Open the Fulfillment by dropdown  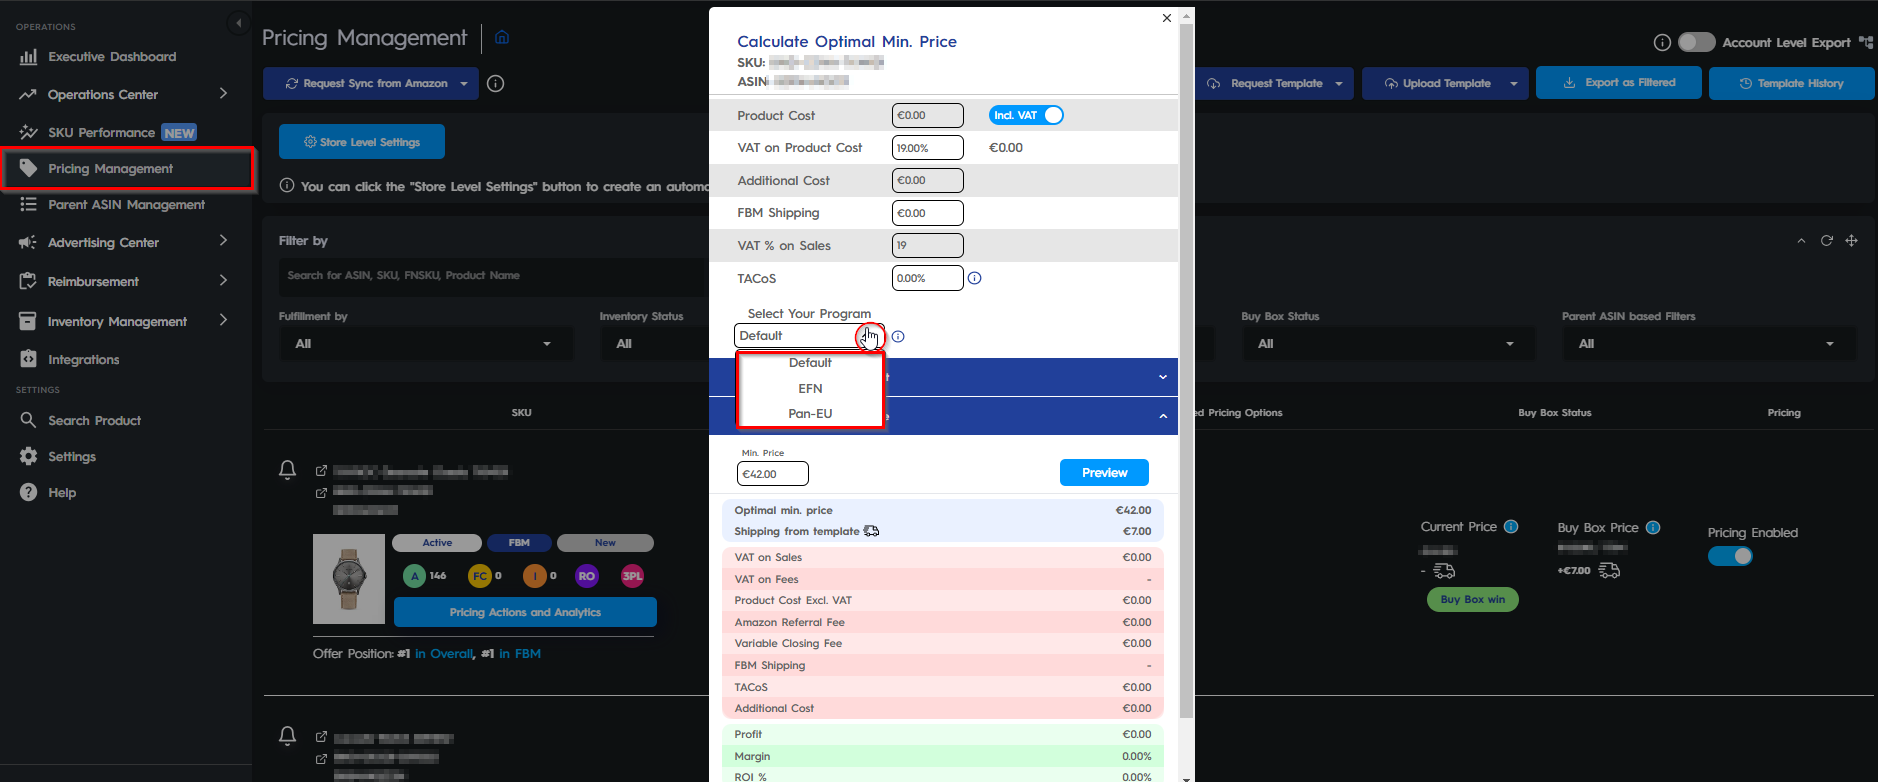[x=425, y=344]
